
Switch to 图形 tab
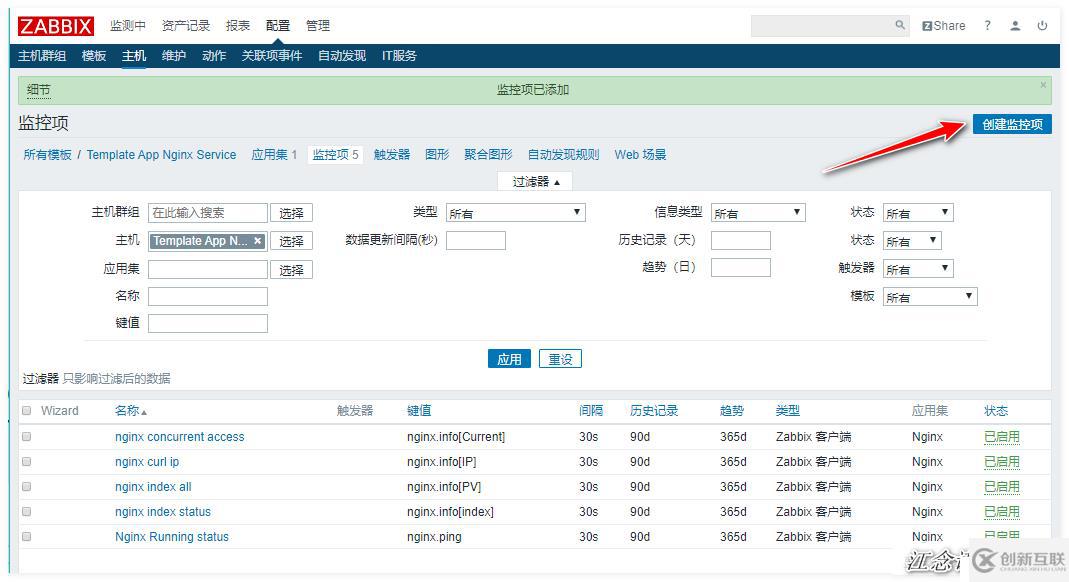(x=437, y=155)
